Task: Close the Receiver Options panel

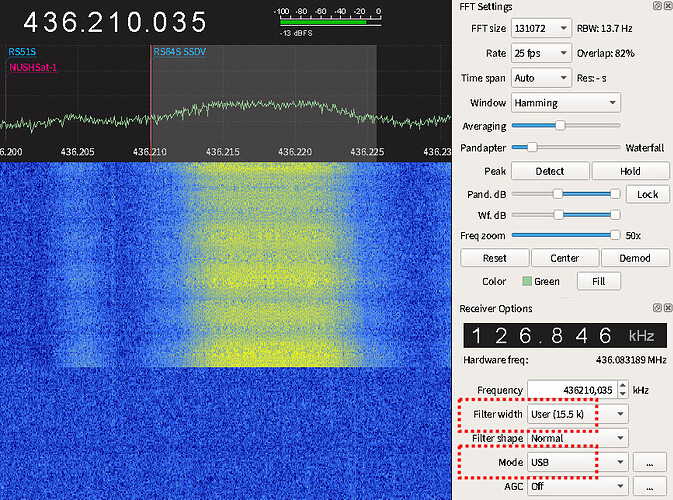Action: pyautogui.click(x=668, y=308)
